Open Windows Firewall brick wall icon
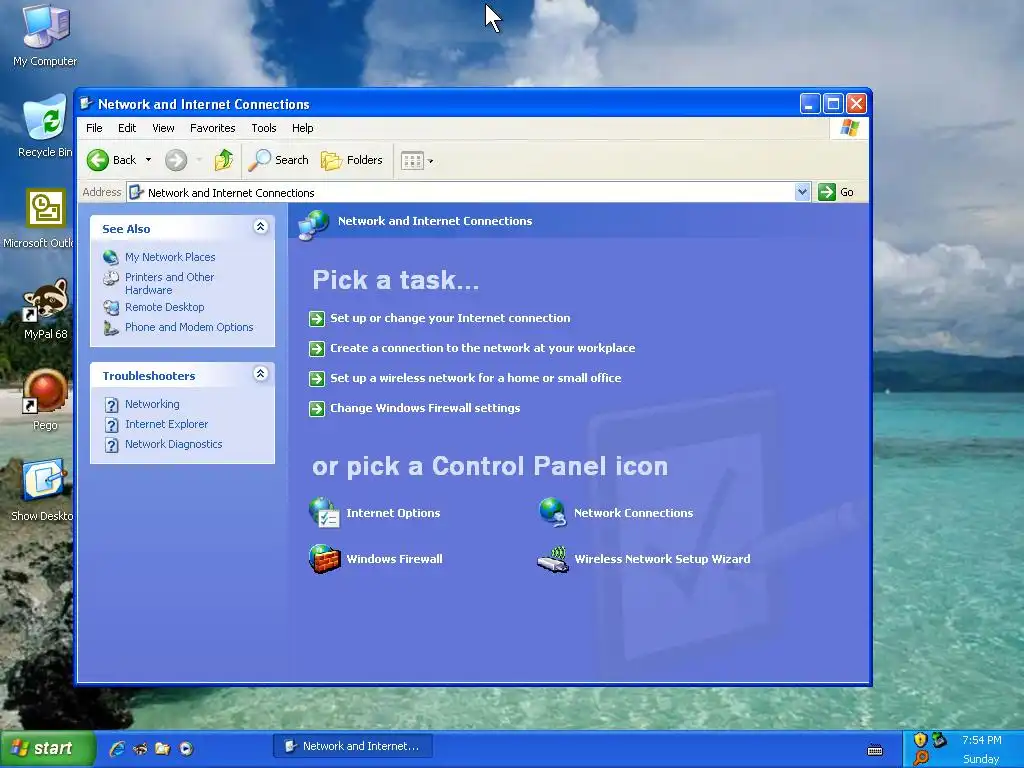 pos(325,559)
